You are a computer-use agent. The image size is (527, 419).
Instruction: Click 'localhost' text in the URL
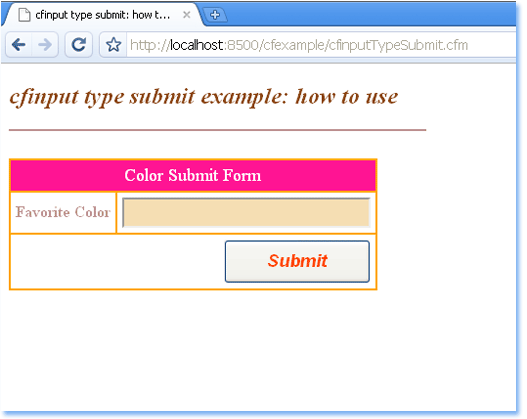pos(196,45)
